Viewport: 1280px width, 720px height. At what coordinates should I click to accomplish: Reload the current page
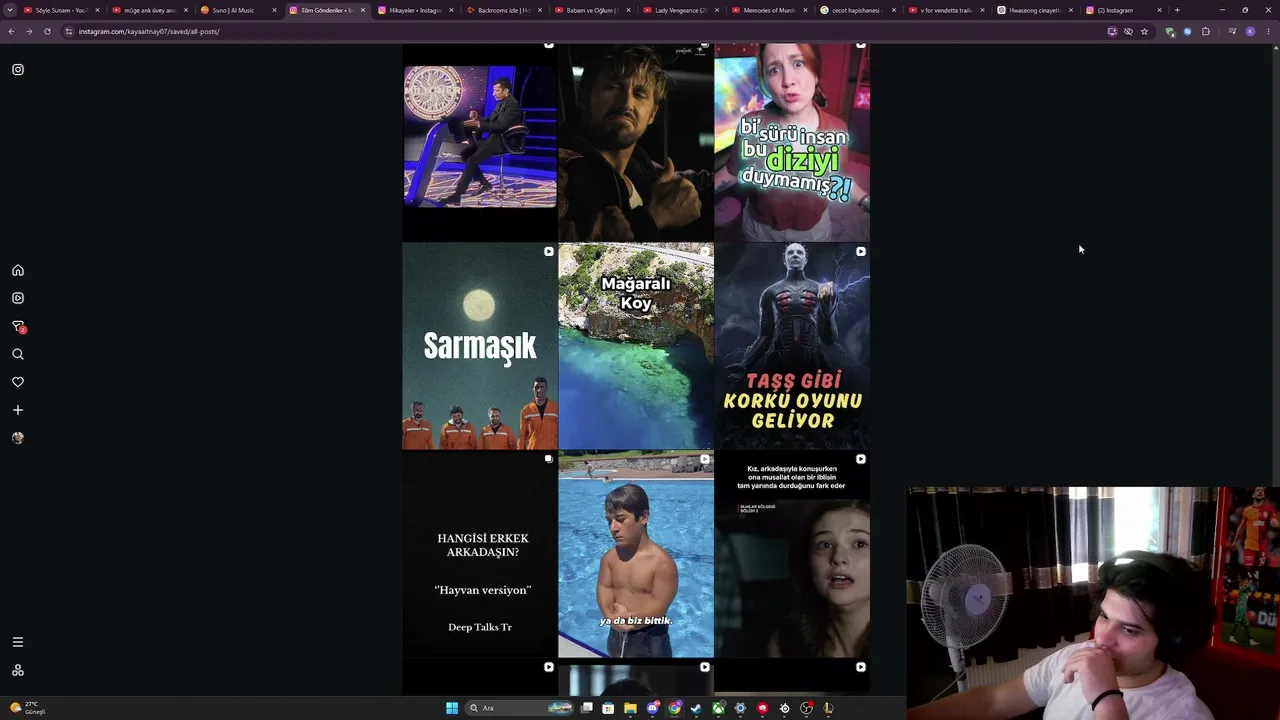pyautogui.click(x=47, y=31)
